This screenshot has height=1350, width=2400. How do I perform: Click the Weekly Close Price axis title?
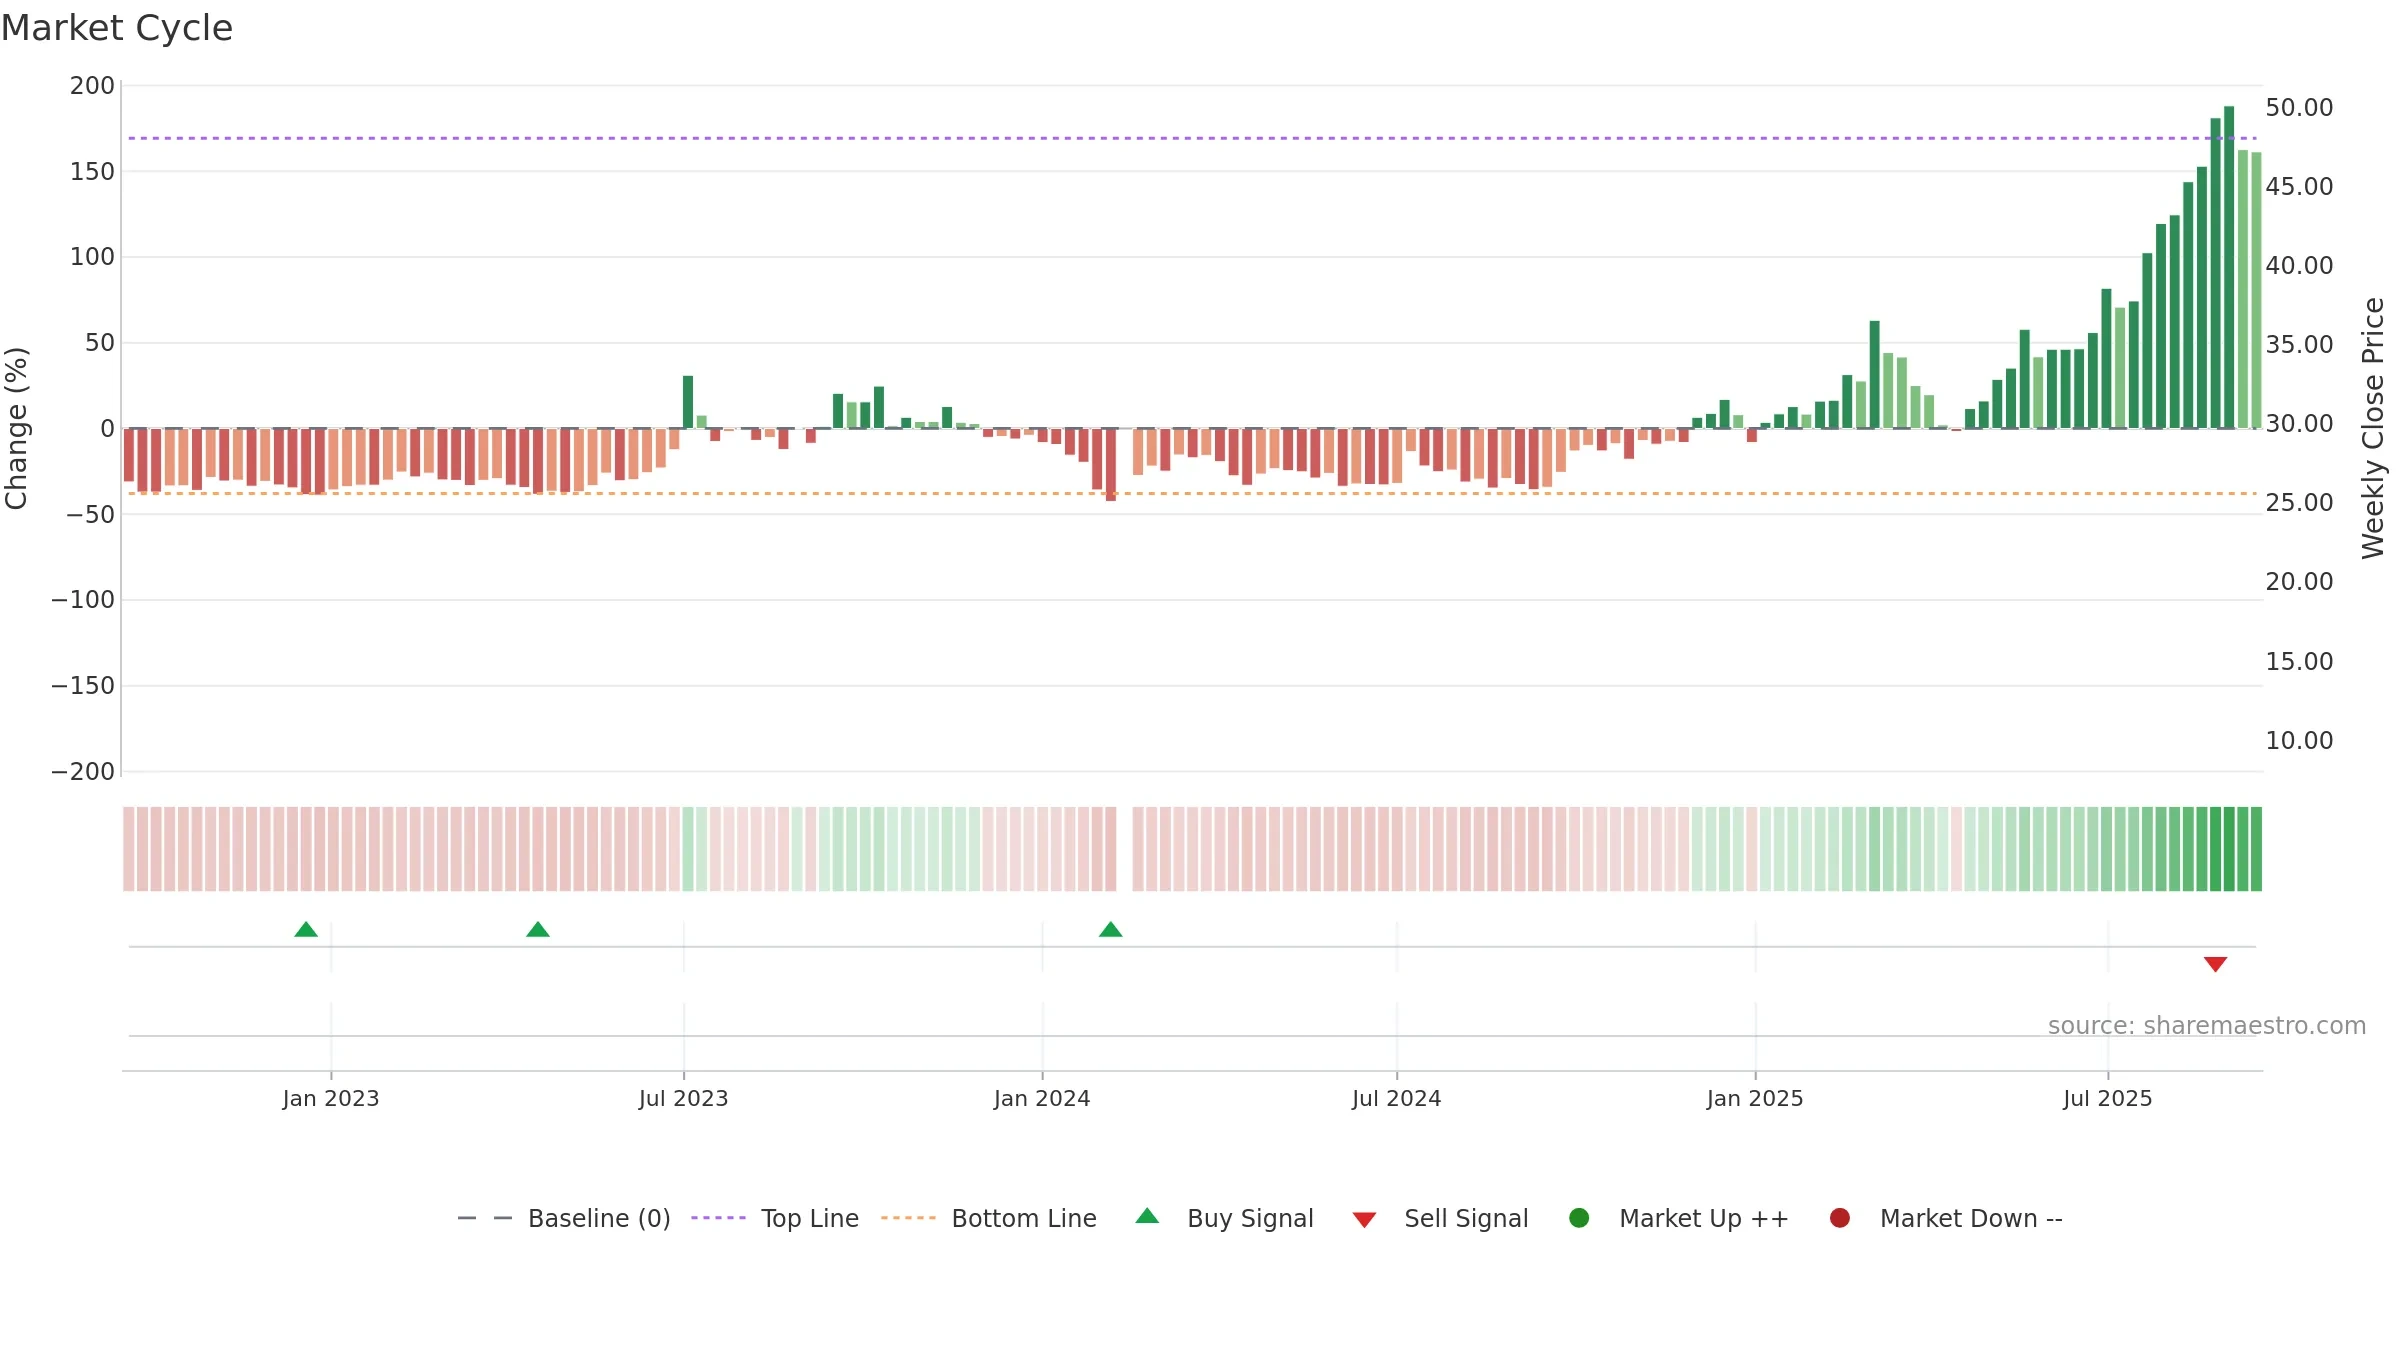pos(2373,428)
